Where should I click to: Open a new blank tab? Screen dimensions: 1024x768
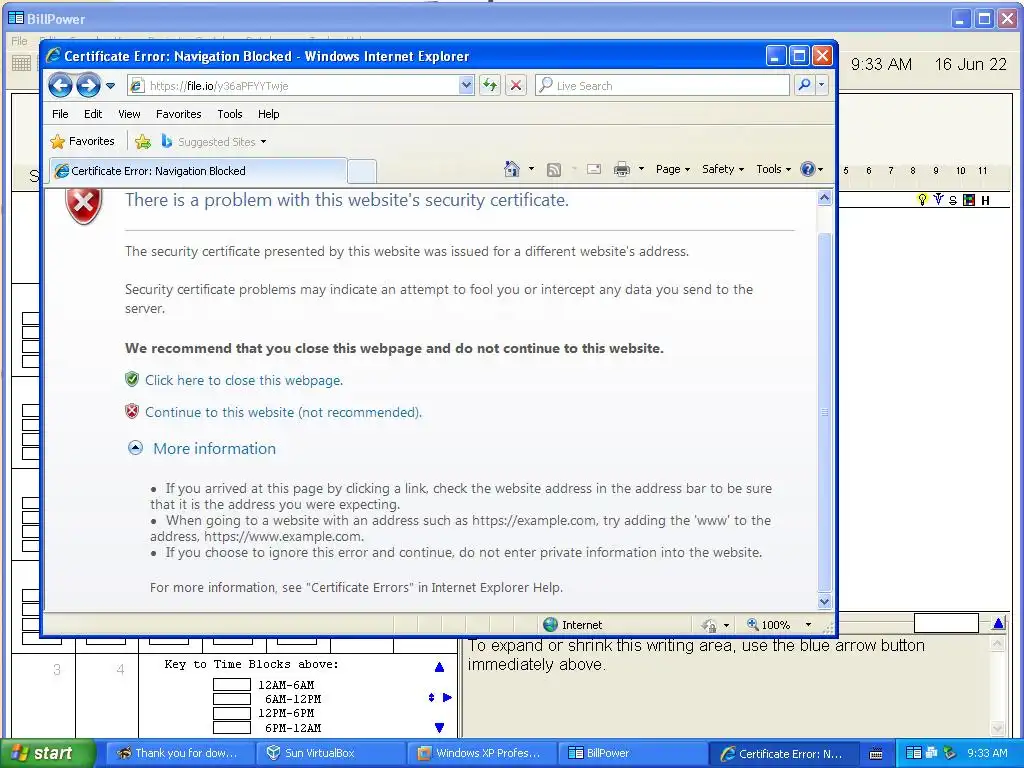tap(362, 171)
